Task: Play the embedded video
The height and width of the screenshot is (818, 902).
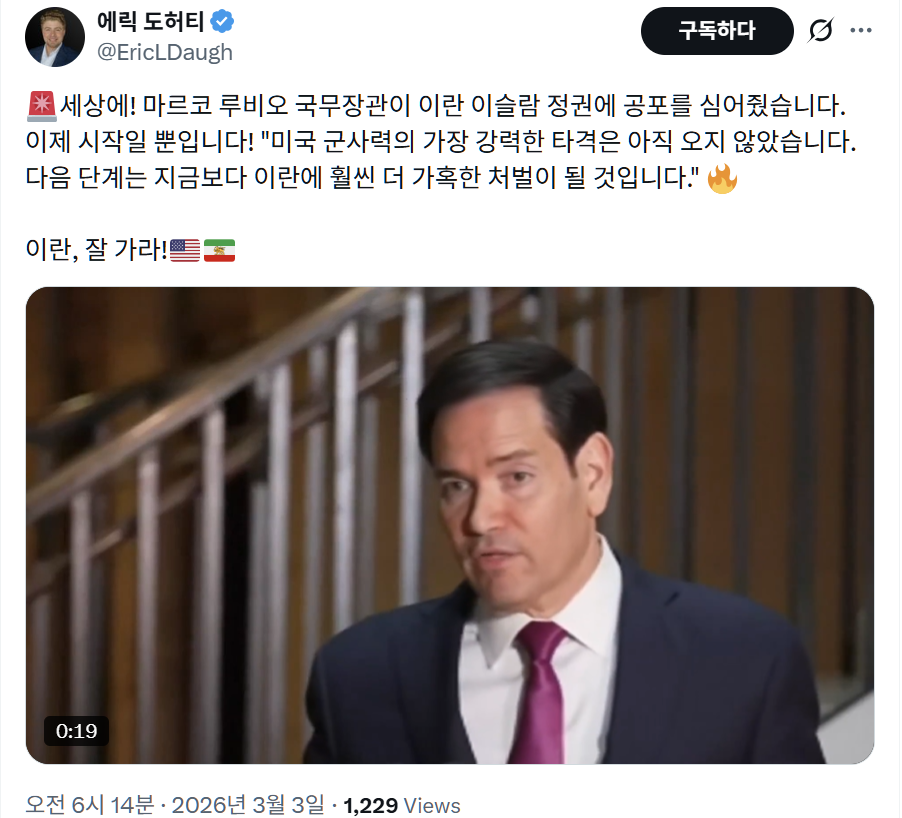Action: pos(450,525)
